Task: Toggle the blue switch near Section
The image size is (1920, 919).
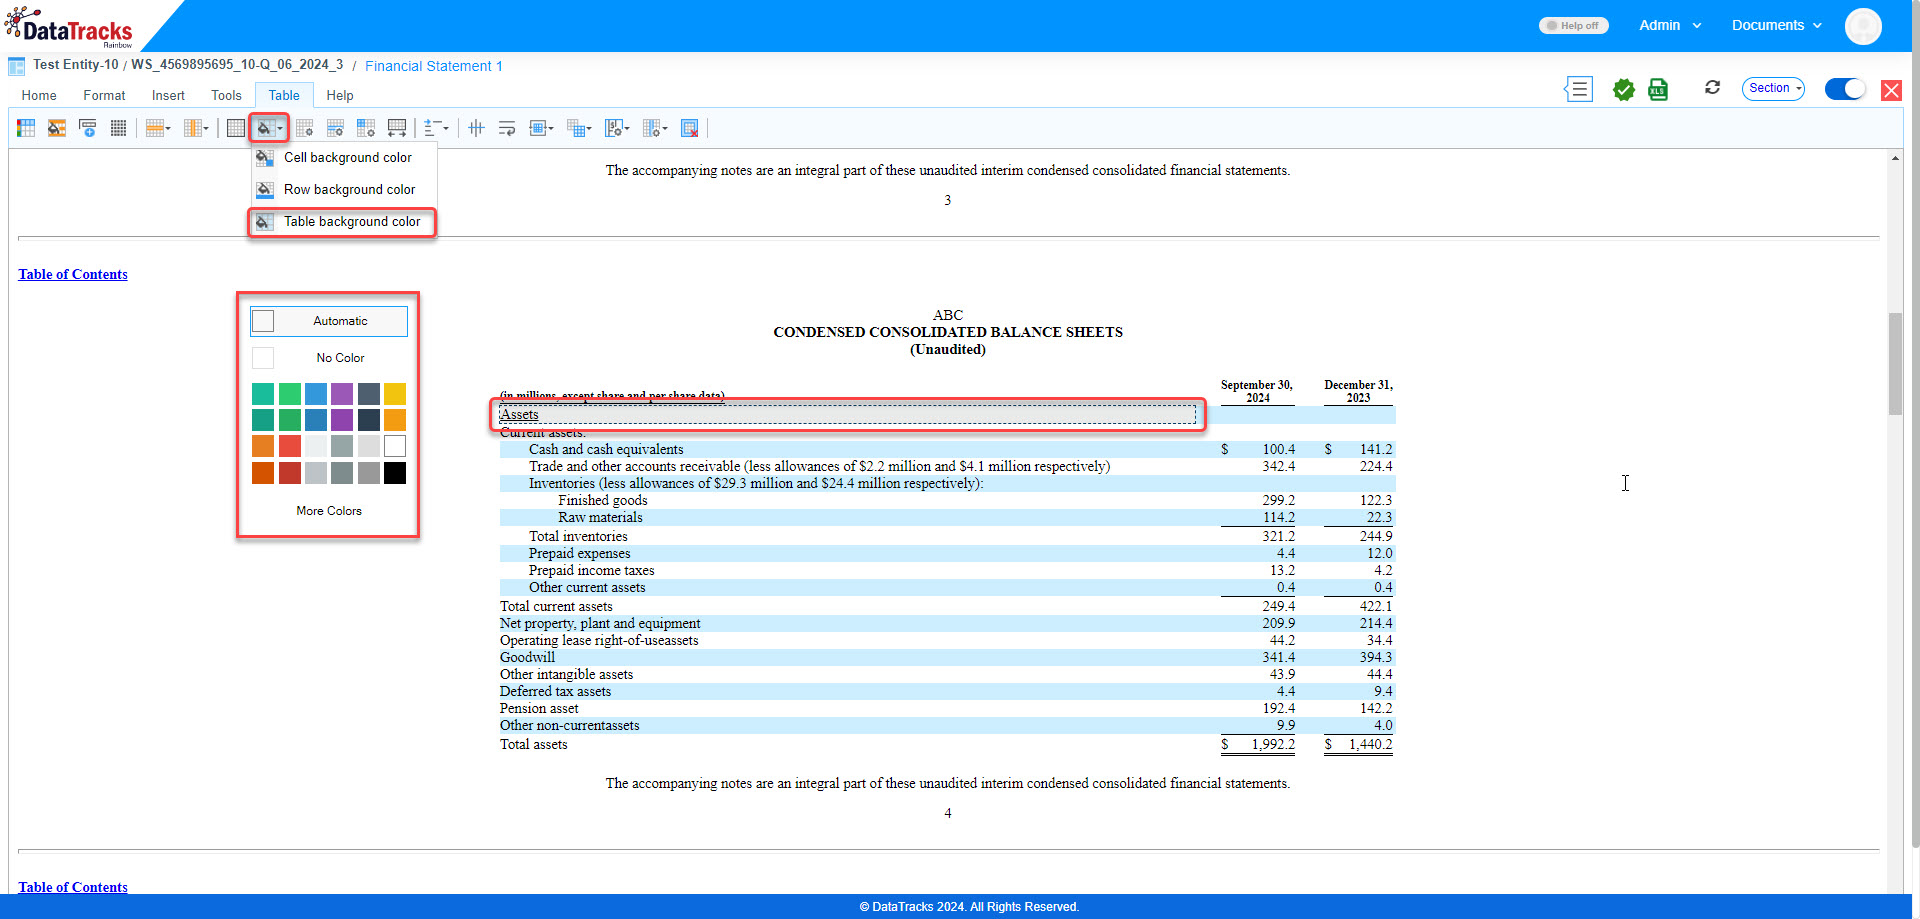Action: 1845,89
